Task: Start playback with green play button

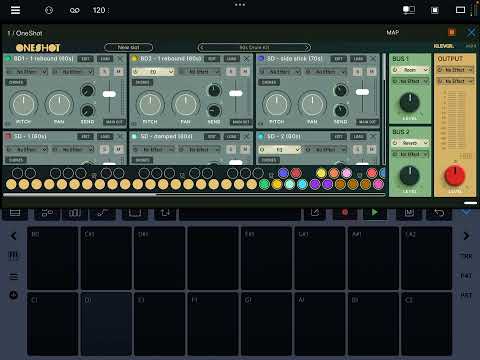Action: pos(375,212)
